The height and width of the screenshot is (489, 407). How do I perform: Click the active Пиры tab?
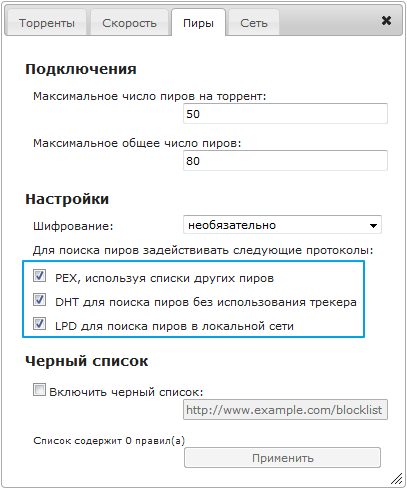coord(198,23)
